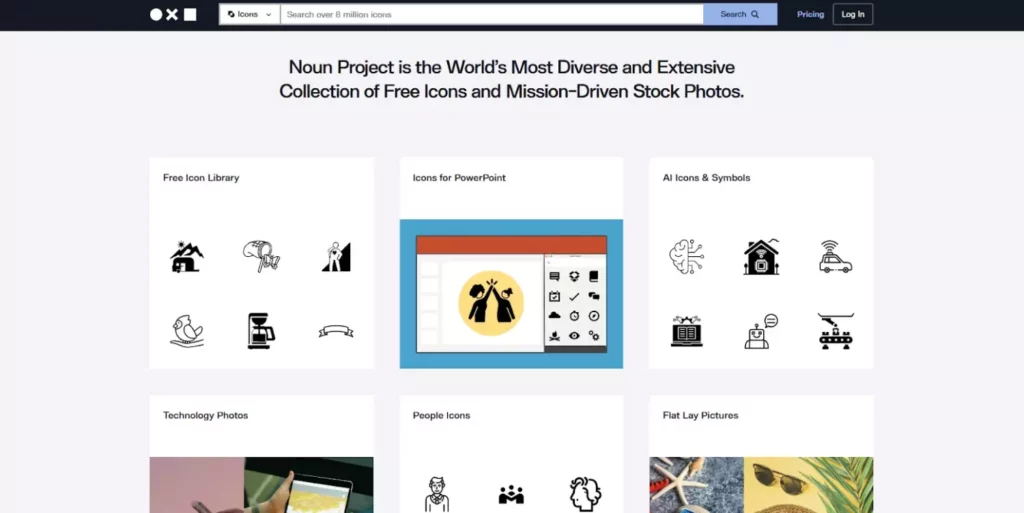This screenshot has width=1024, height=513.
Task: Select the self-driving car icon
Action: [x=836, y=256]
